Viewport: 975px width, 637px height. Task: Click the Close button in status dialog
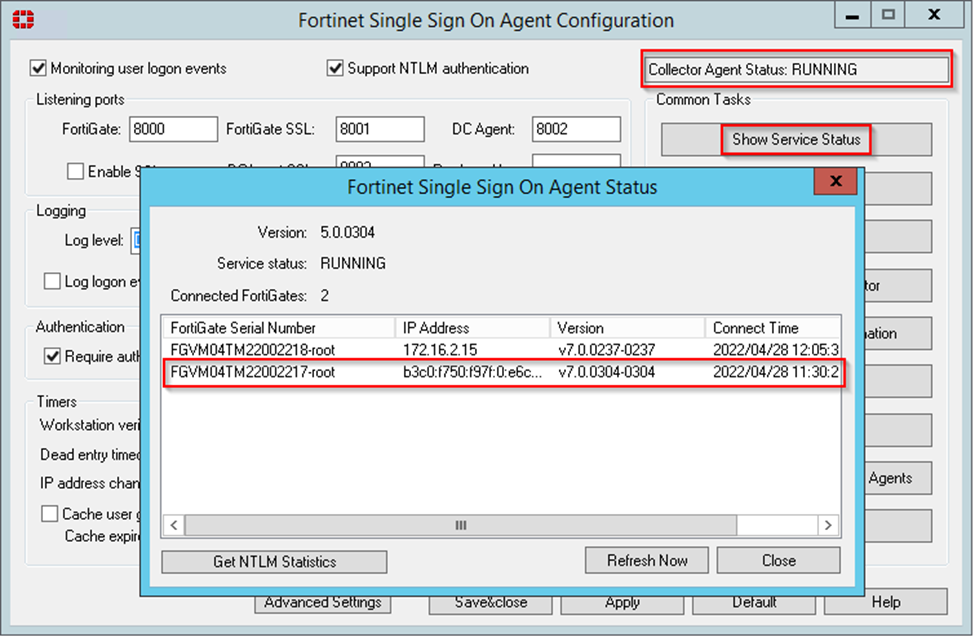pos(779,560)
